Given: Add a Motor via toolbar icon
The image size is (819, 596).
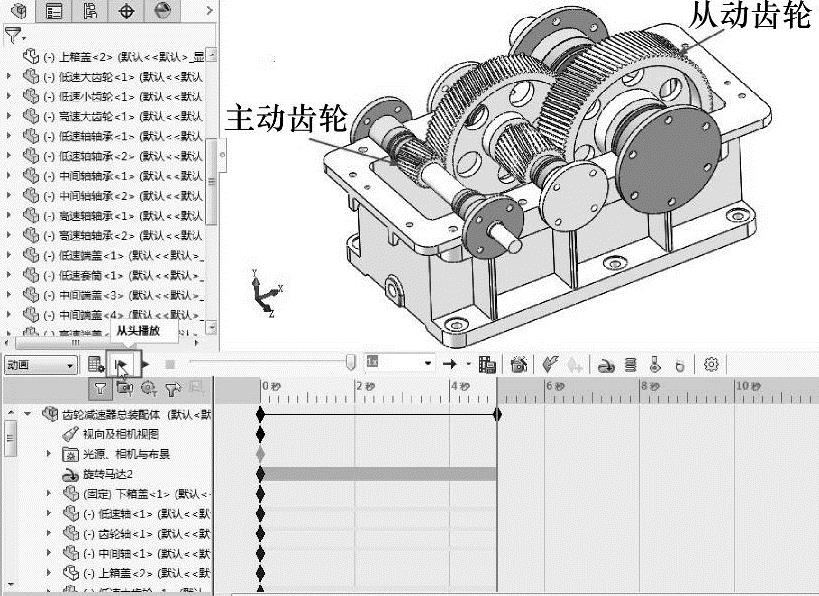Looking at the screenshot, I should click(606, 365).
